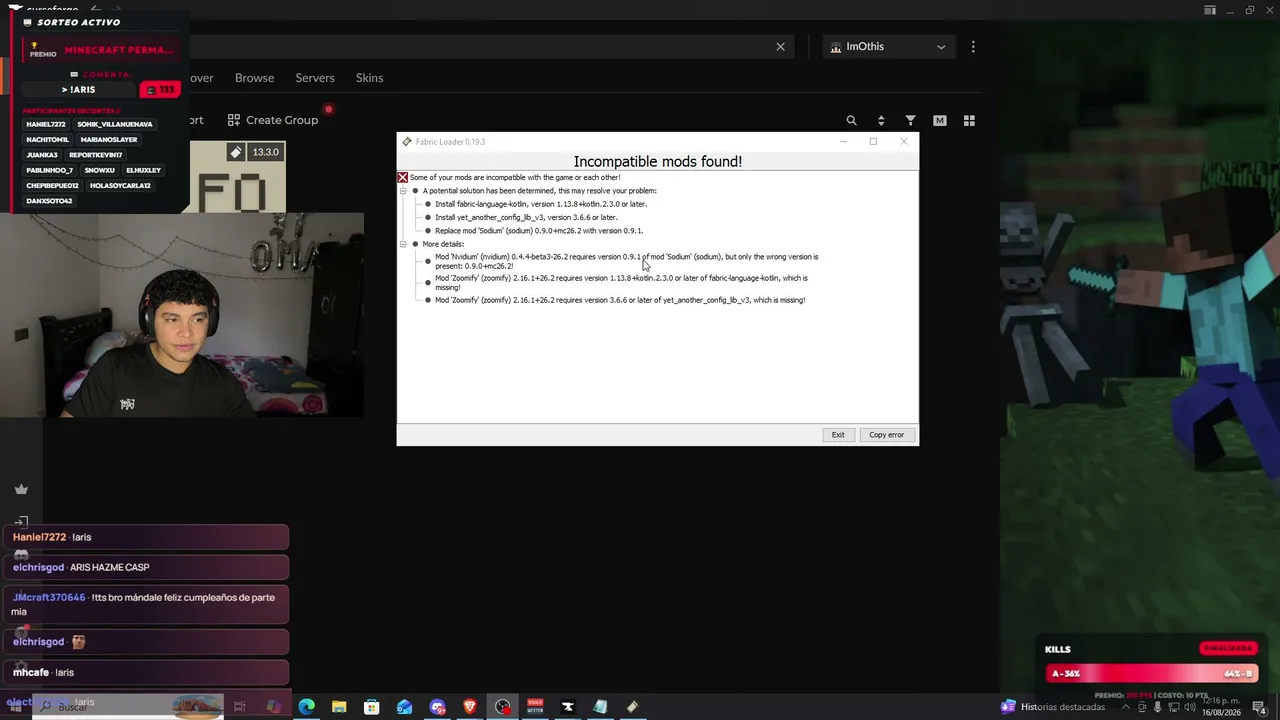The image size is (1280, 720).
Task: Click the KILLS progress bar overlay
Action: [1150, 674]
